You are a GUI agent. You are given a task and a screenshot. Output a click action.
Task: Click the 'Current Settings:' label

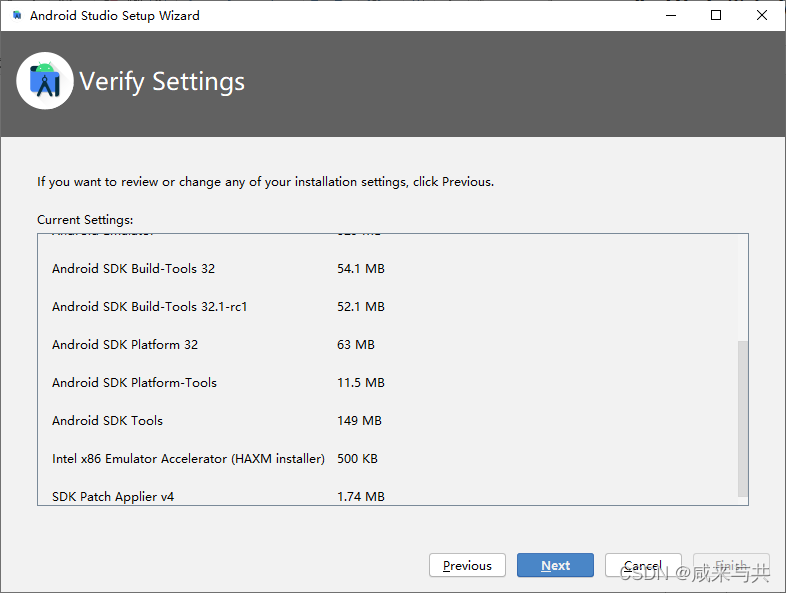pos(85,220)
